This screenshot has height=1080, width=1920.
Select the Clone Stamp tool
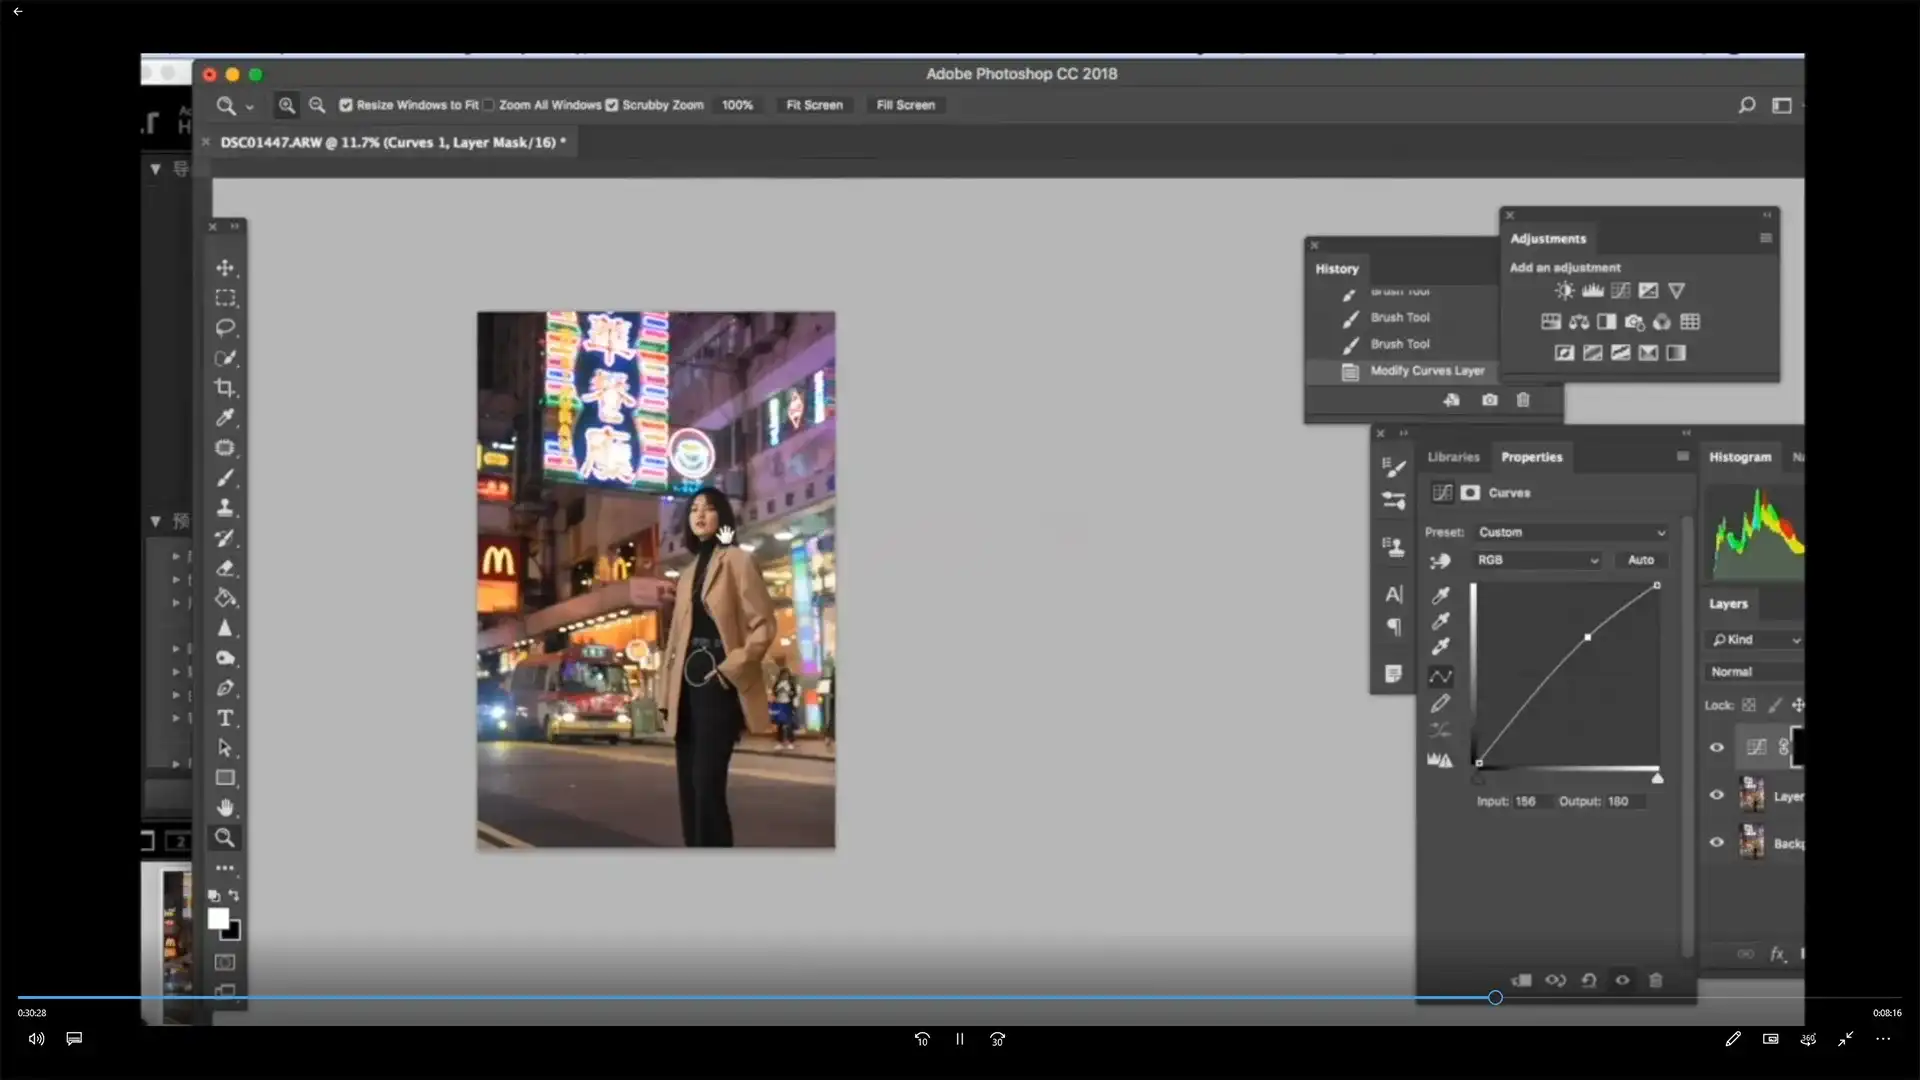coord(225,508)
